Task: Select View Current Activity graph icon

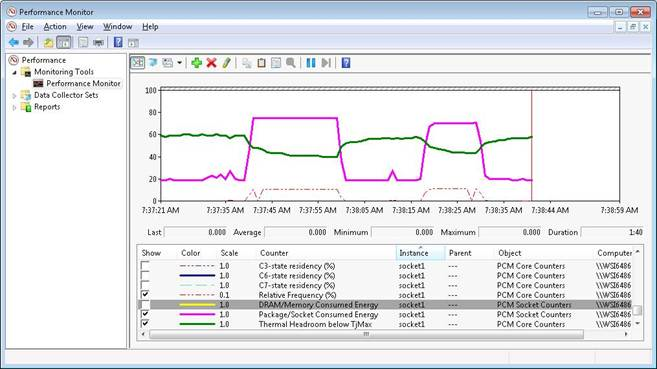Action: [137, 63]
